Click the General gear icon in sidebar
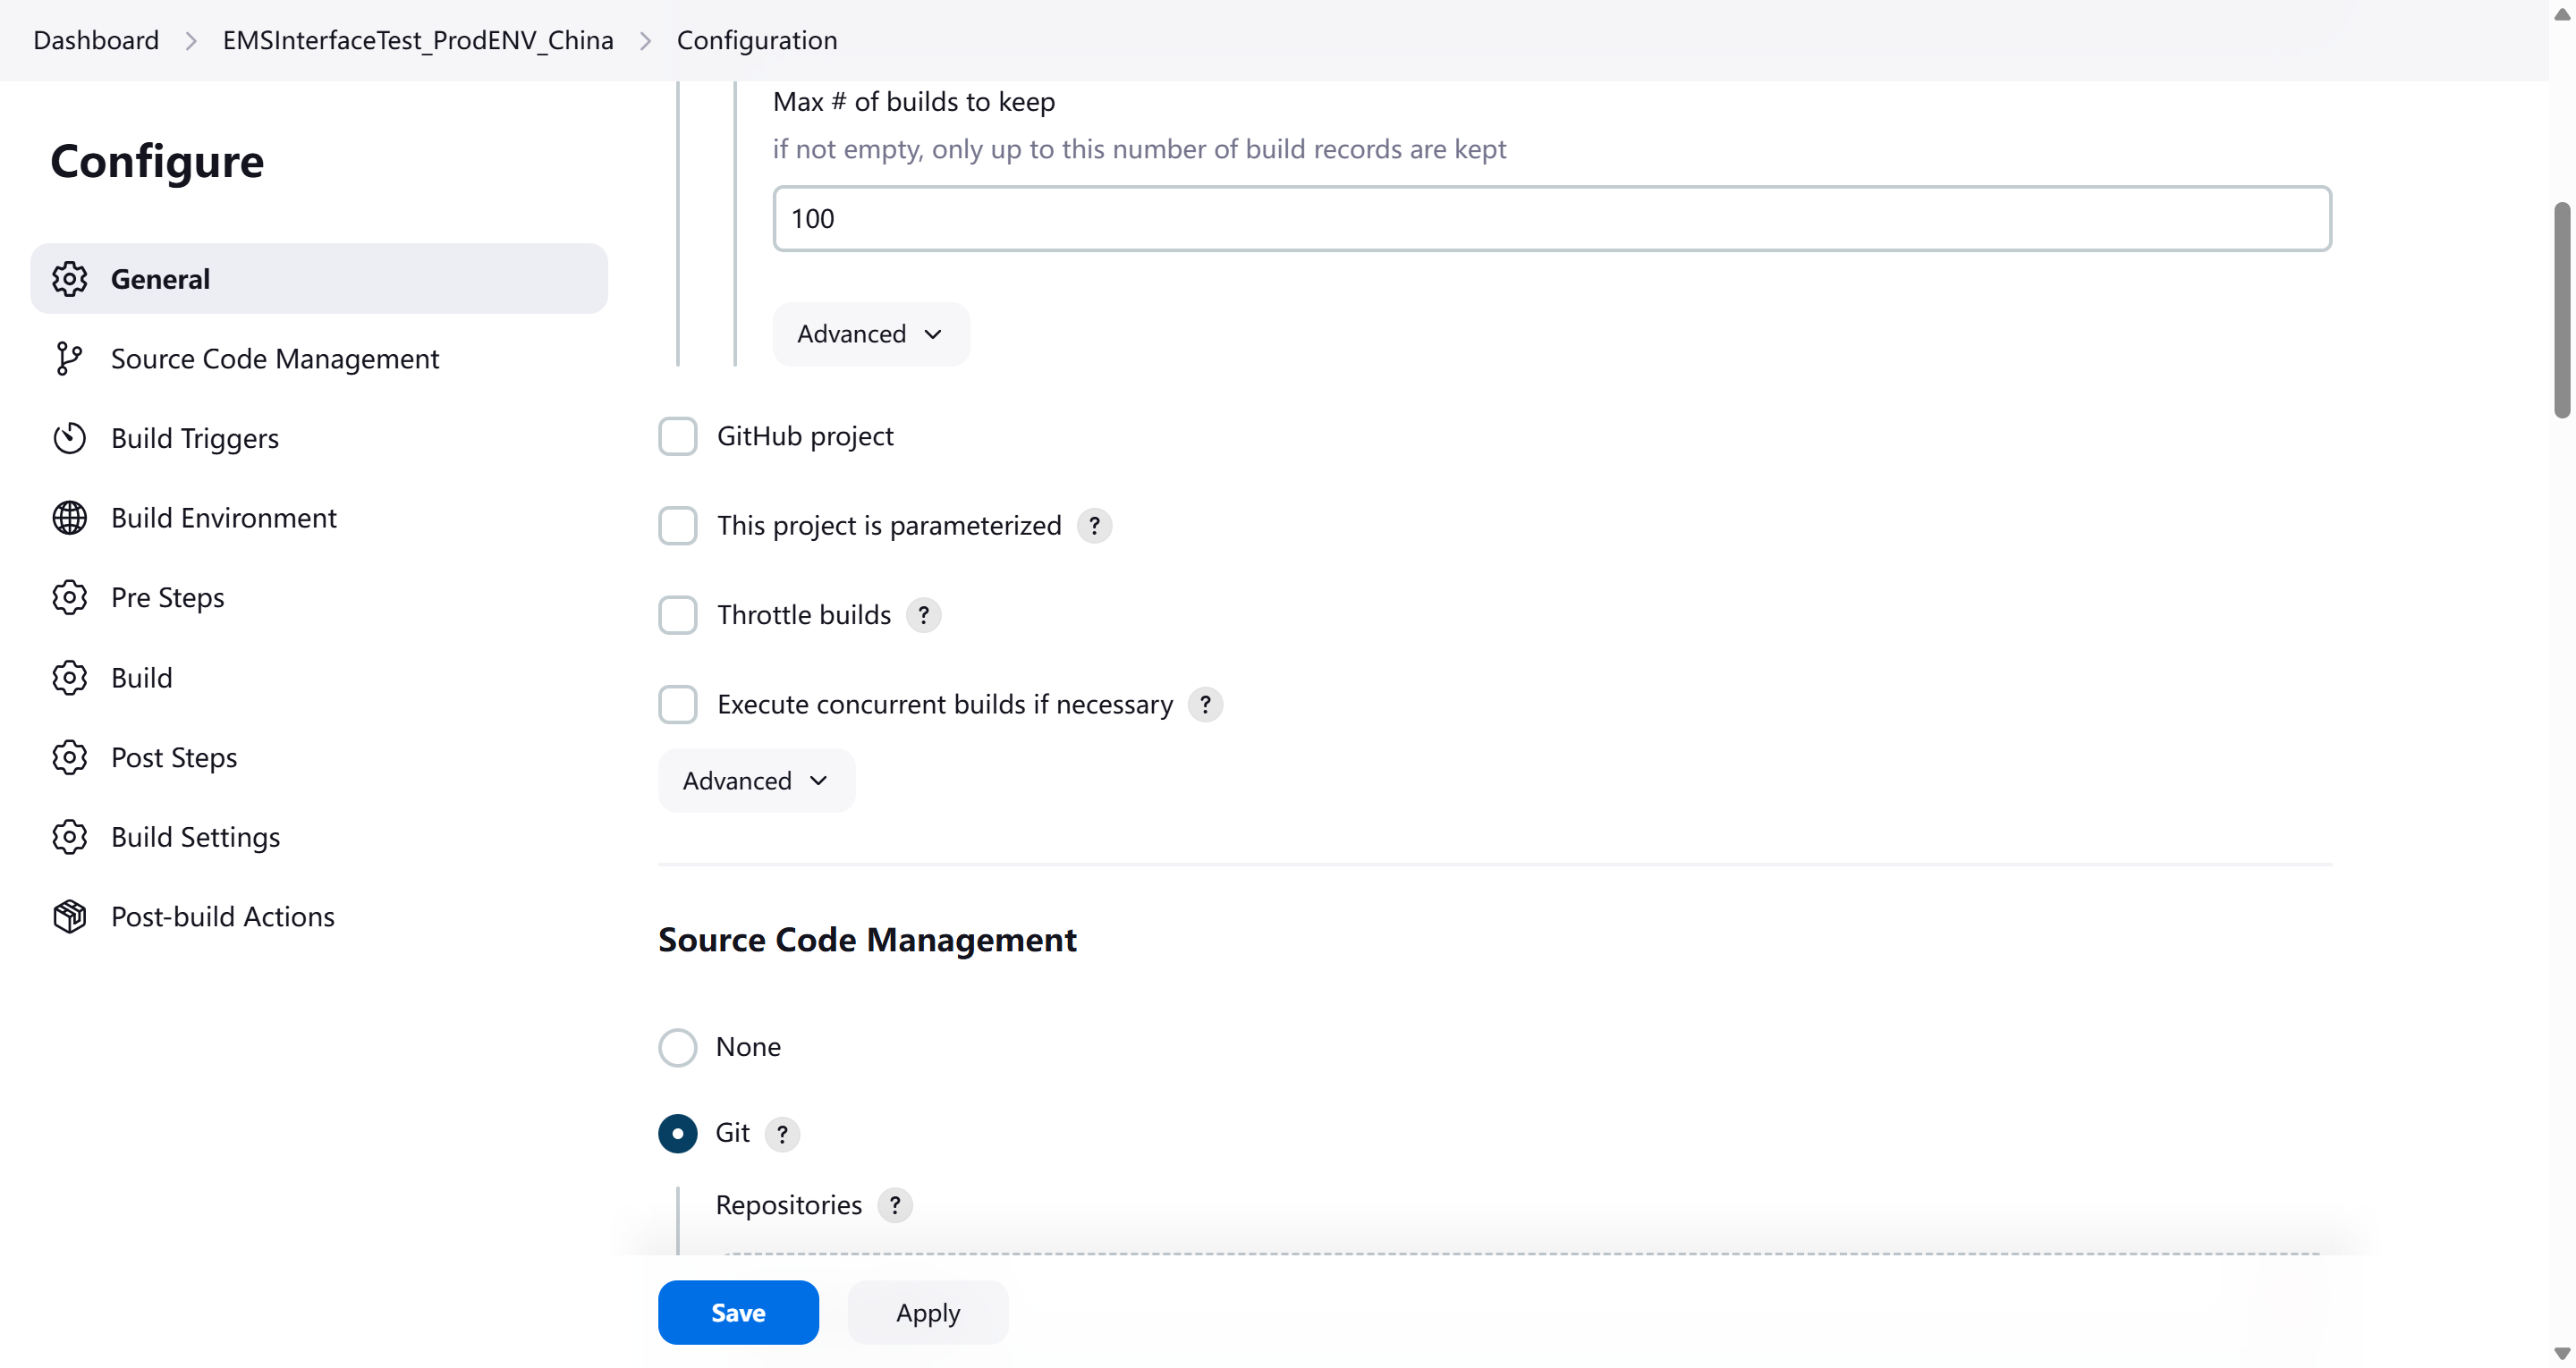The image size is (2576, 1368). (69, 279)
